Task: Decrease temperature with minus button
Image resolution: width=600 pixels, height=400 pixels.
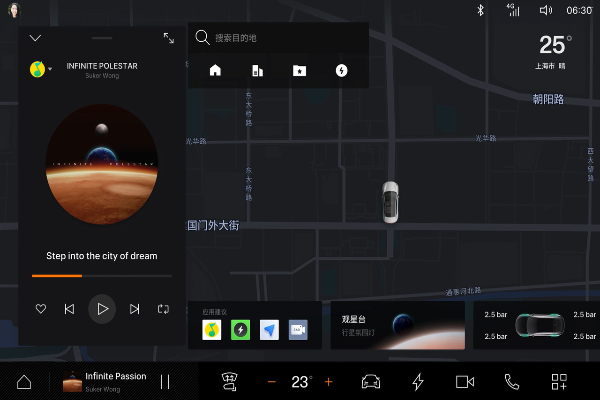Action: coord(271,382)
